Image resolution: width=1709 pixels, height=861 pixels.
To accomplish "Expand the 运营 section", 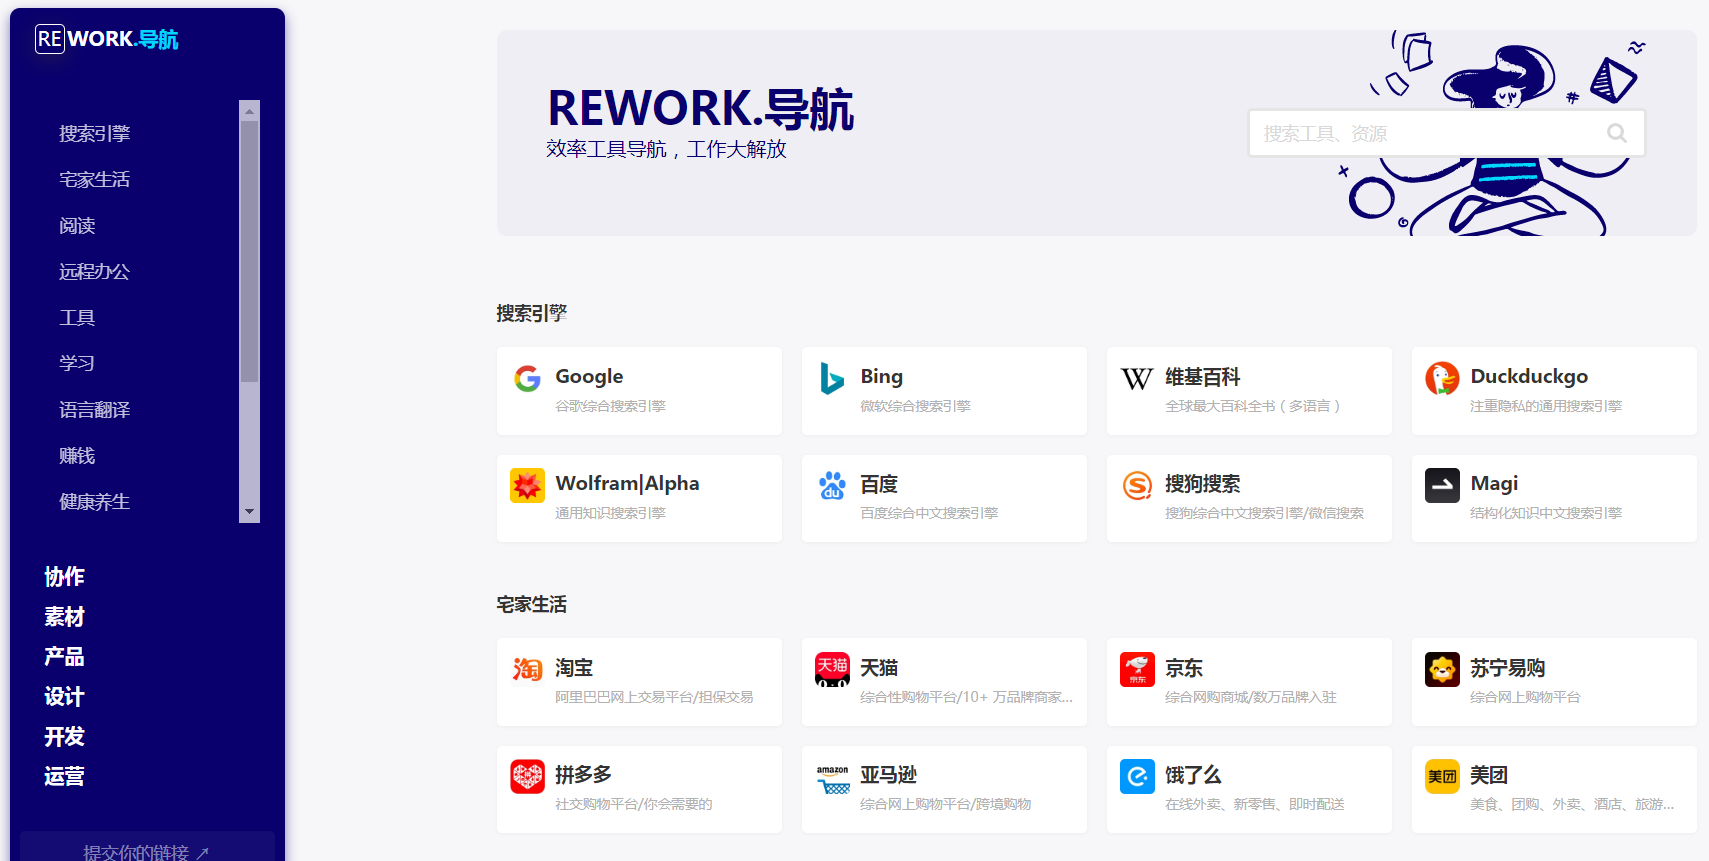I will (x=64, y=777).
